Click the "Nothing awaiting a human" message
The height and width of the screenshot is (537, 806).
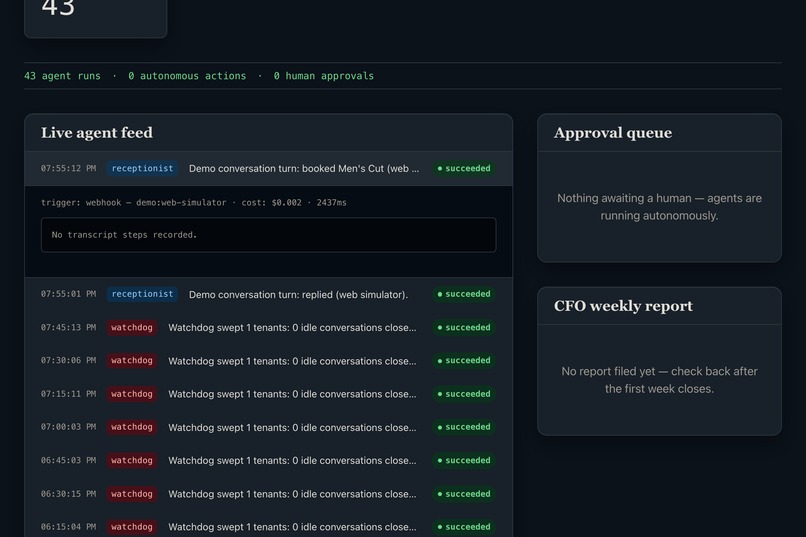(x=660, y=207)
